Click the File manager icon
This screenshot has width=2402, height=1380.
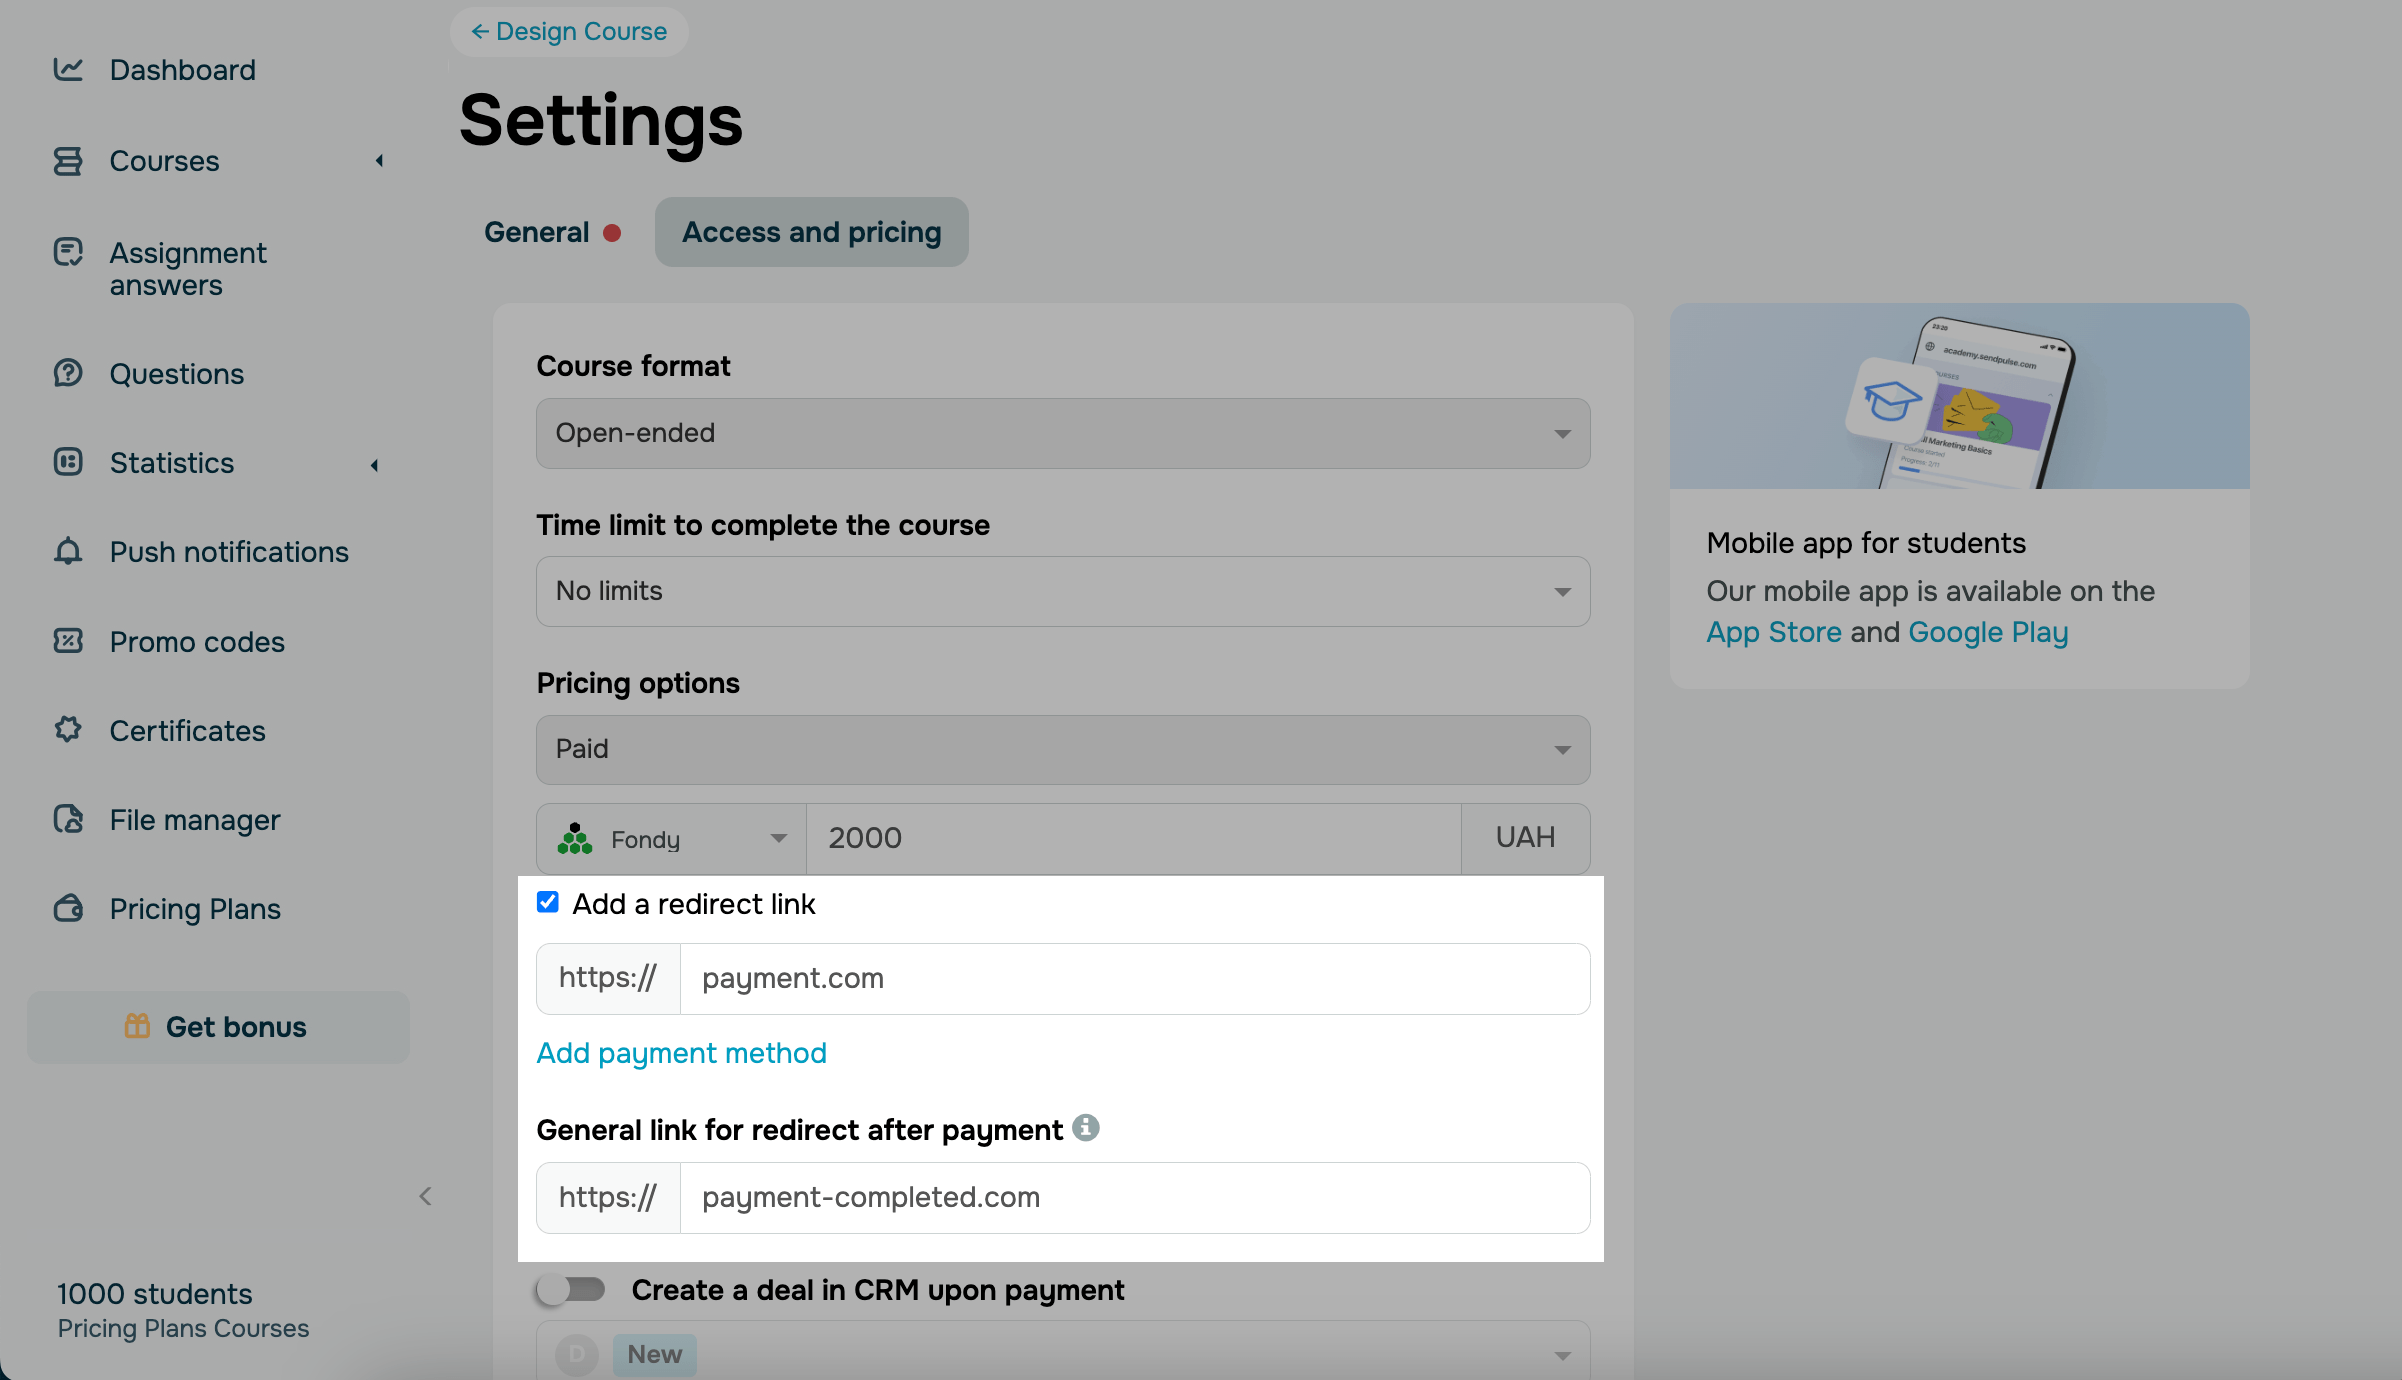68,819
